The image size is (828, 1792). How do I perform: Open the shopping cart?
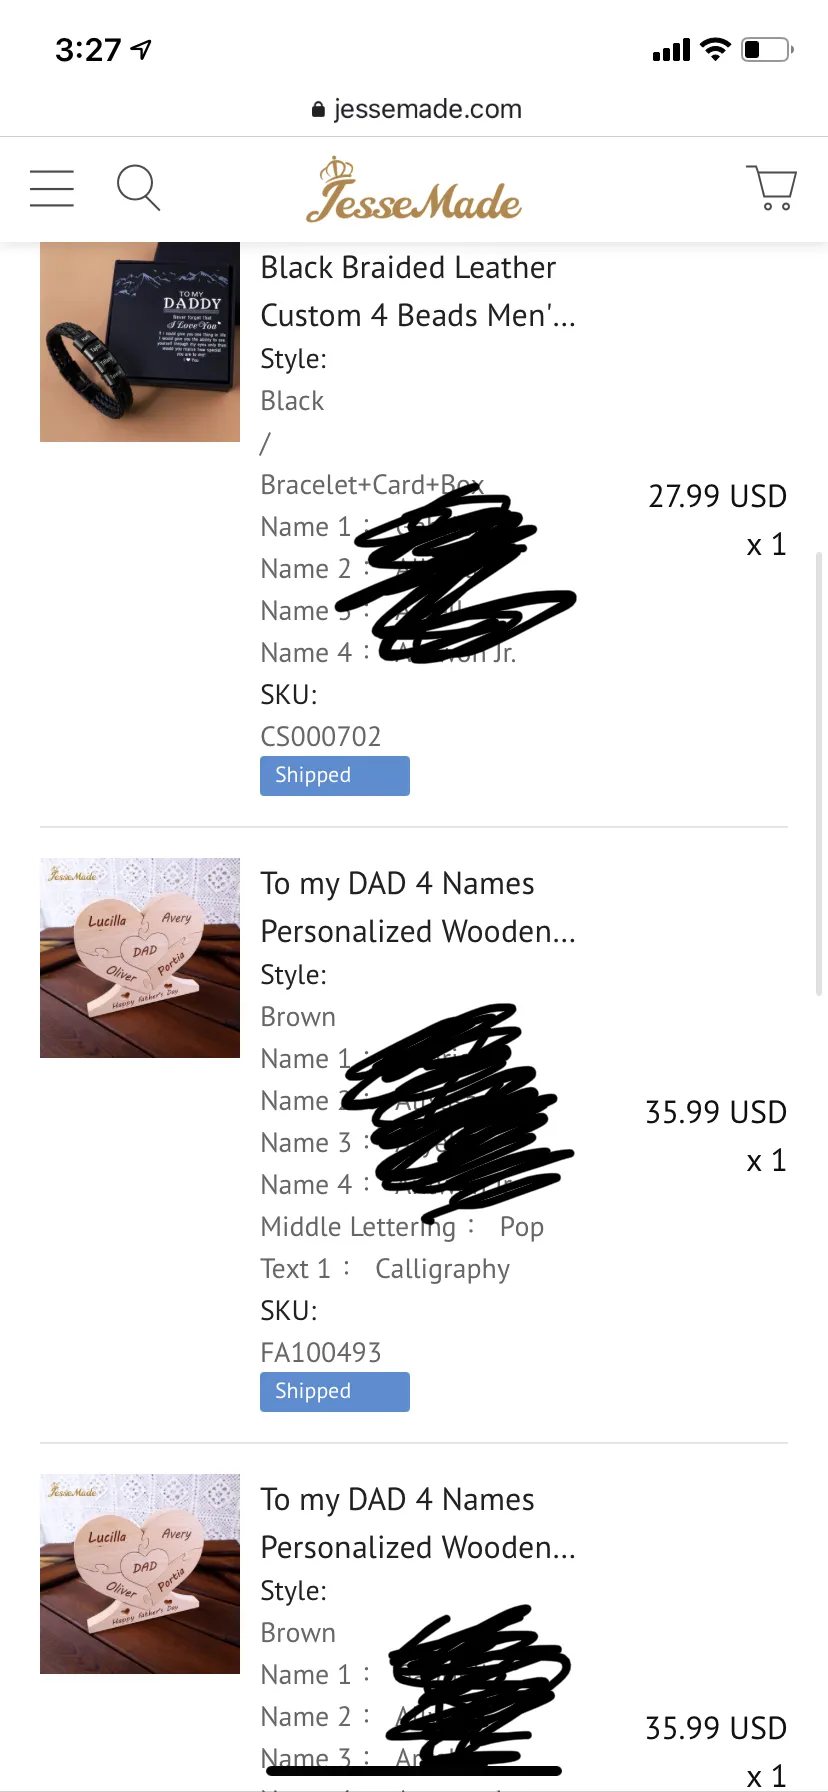click(x=771, y=188)
